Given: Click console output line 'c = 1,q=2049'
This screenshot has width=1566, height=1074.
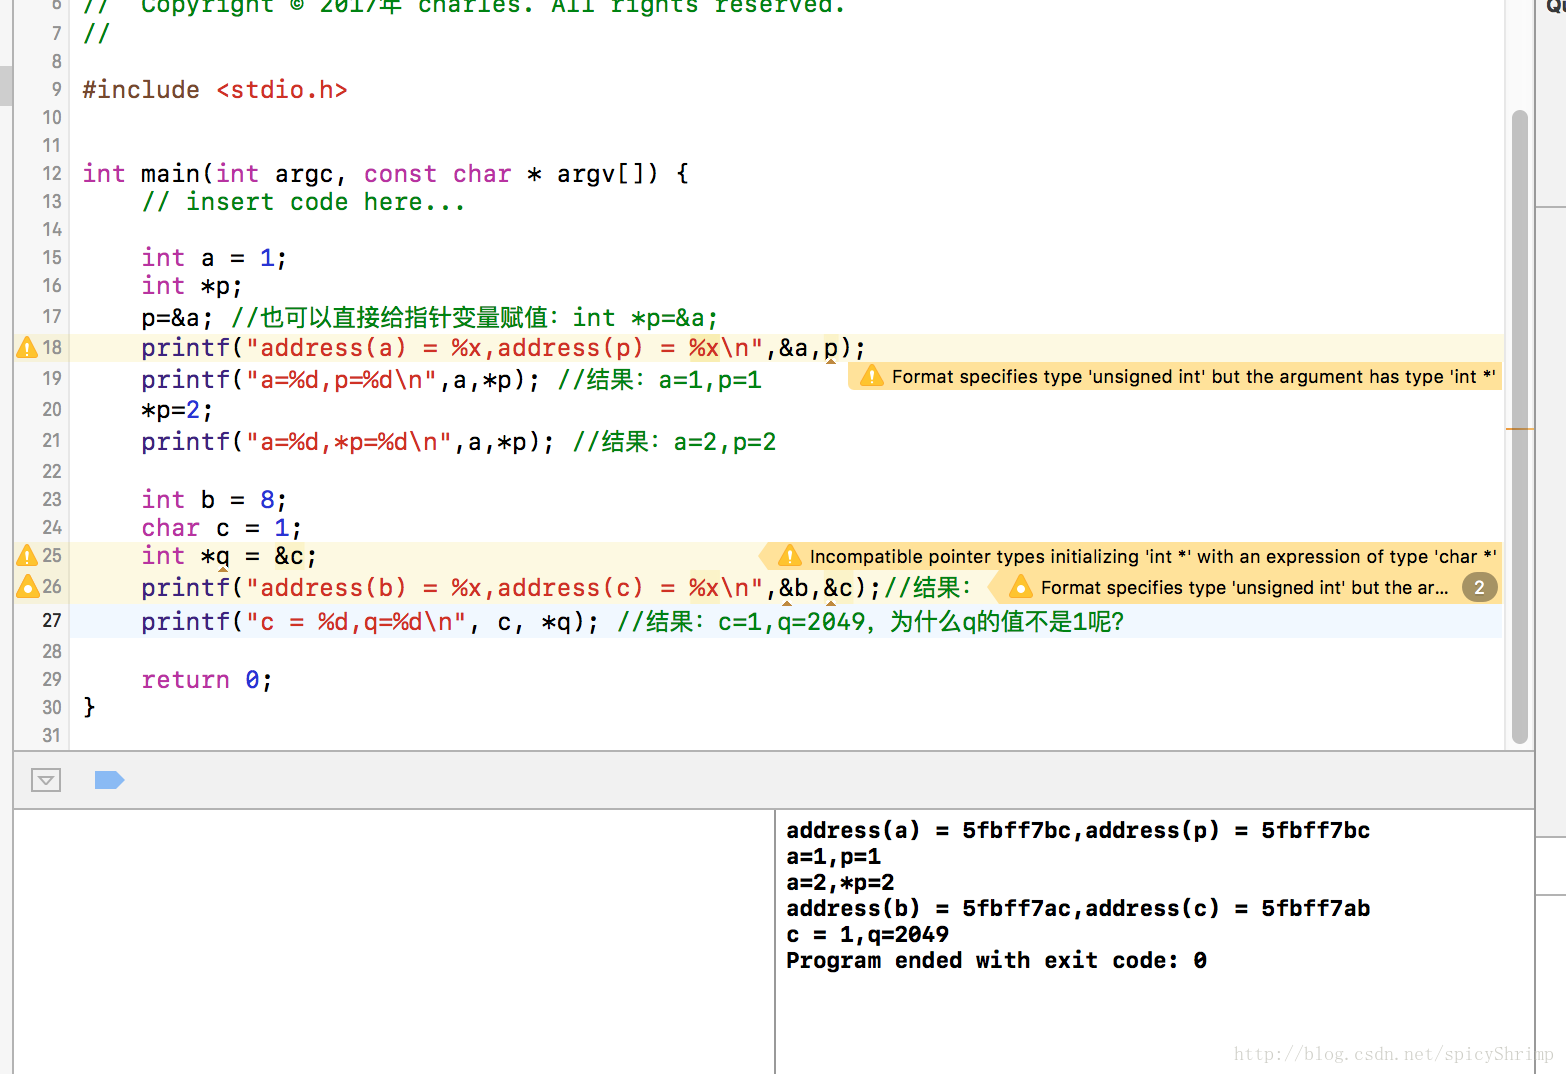Looking at the screenshot, I should [x=867, y=935].
